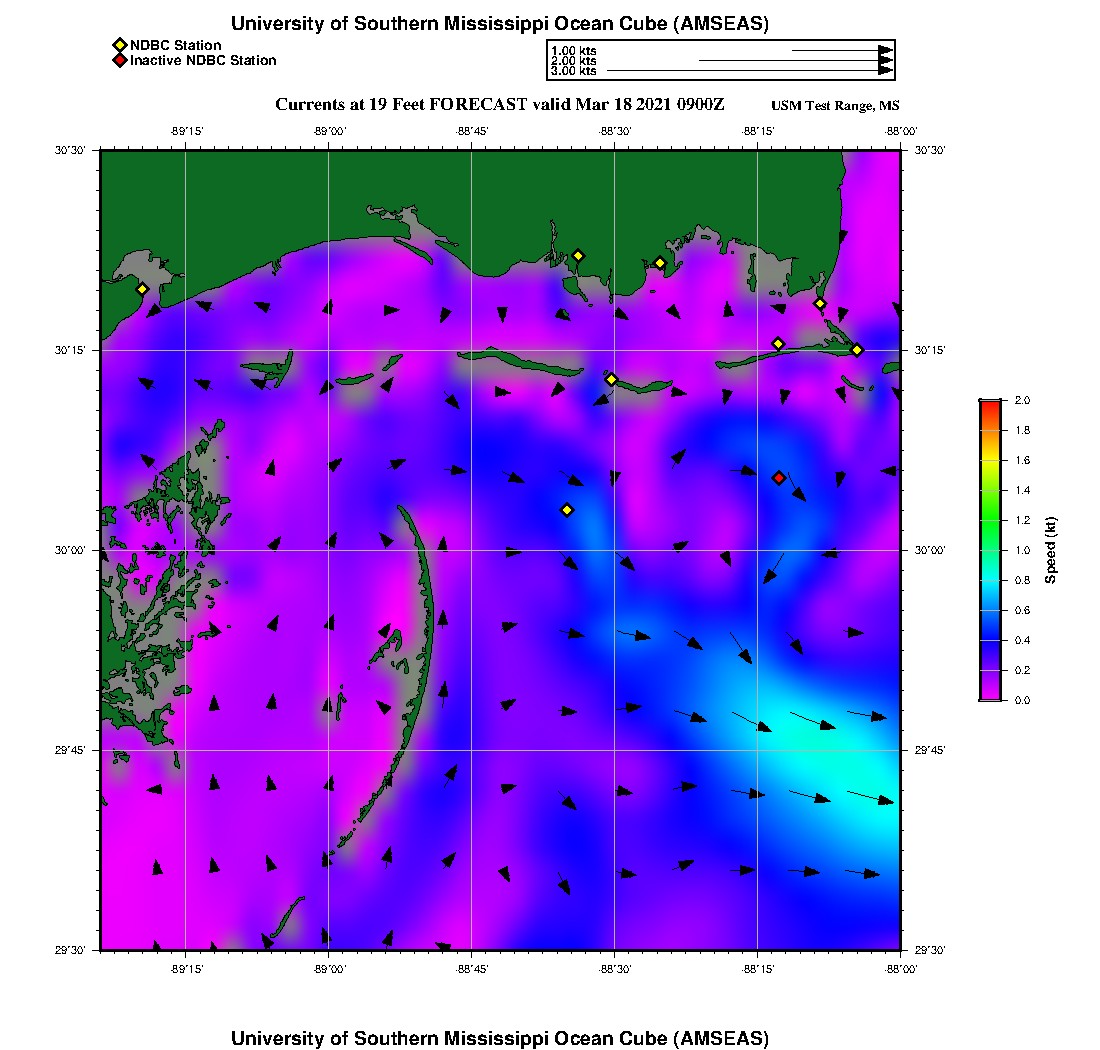Click the bottom Ocean Cube (AMSEAS) footer title
Image resolution: width=1100 pixels, height=1050 pixels.
click(x=499, y=1038)
